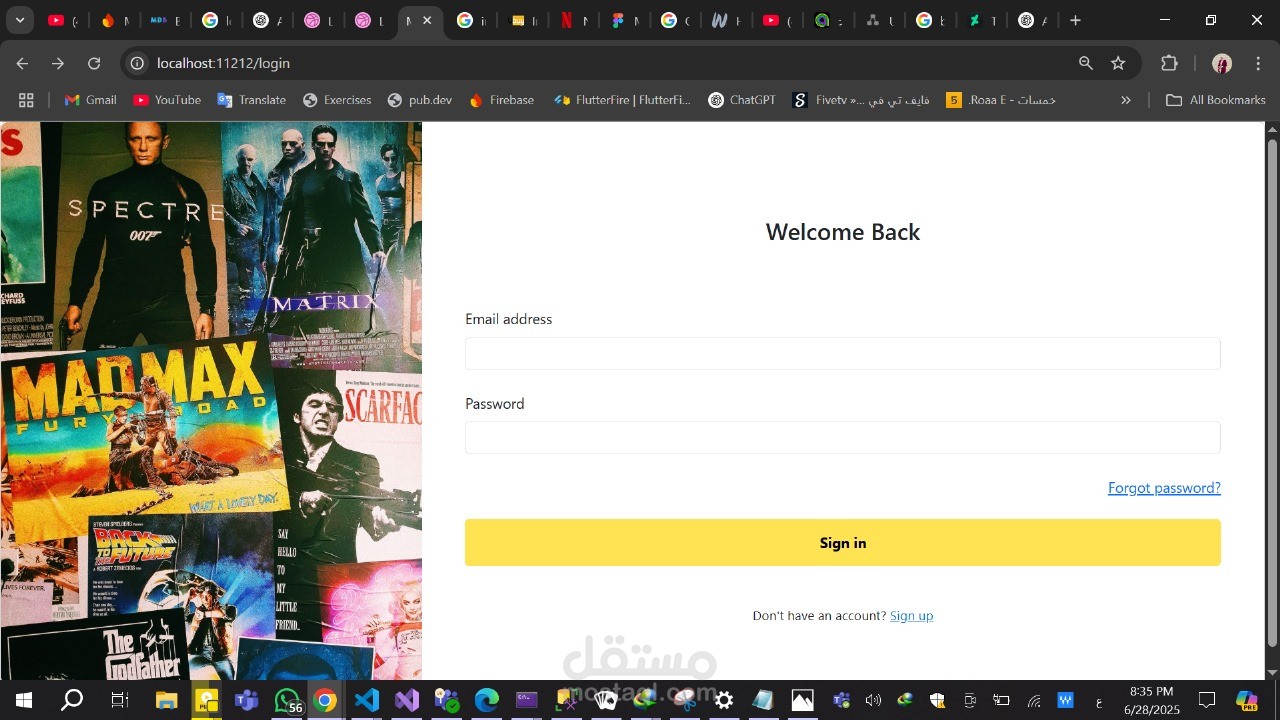This screenshot has width=1280, height=720.
Task: Open the Roaa E bookmark
Action: [1002, 100]
